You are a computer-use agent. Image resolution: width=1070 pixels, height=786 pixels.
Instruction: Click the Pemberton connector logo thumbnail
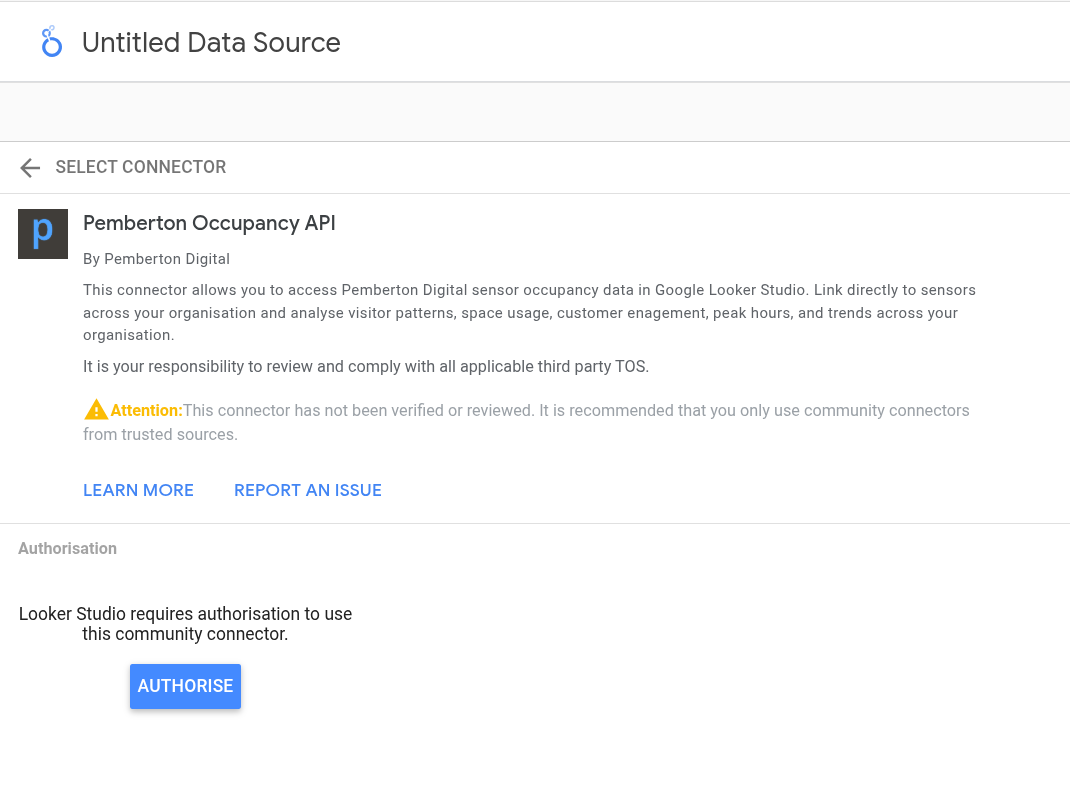[x=43, y=234]
